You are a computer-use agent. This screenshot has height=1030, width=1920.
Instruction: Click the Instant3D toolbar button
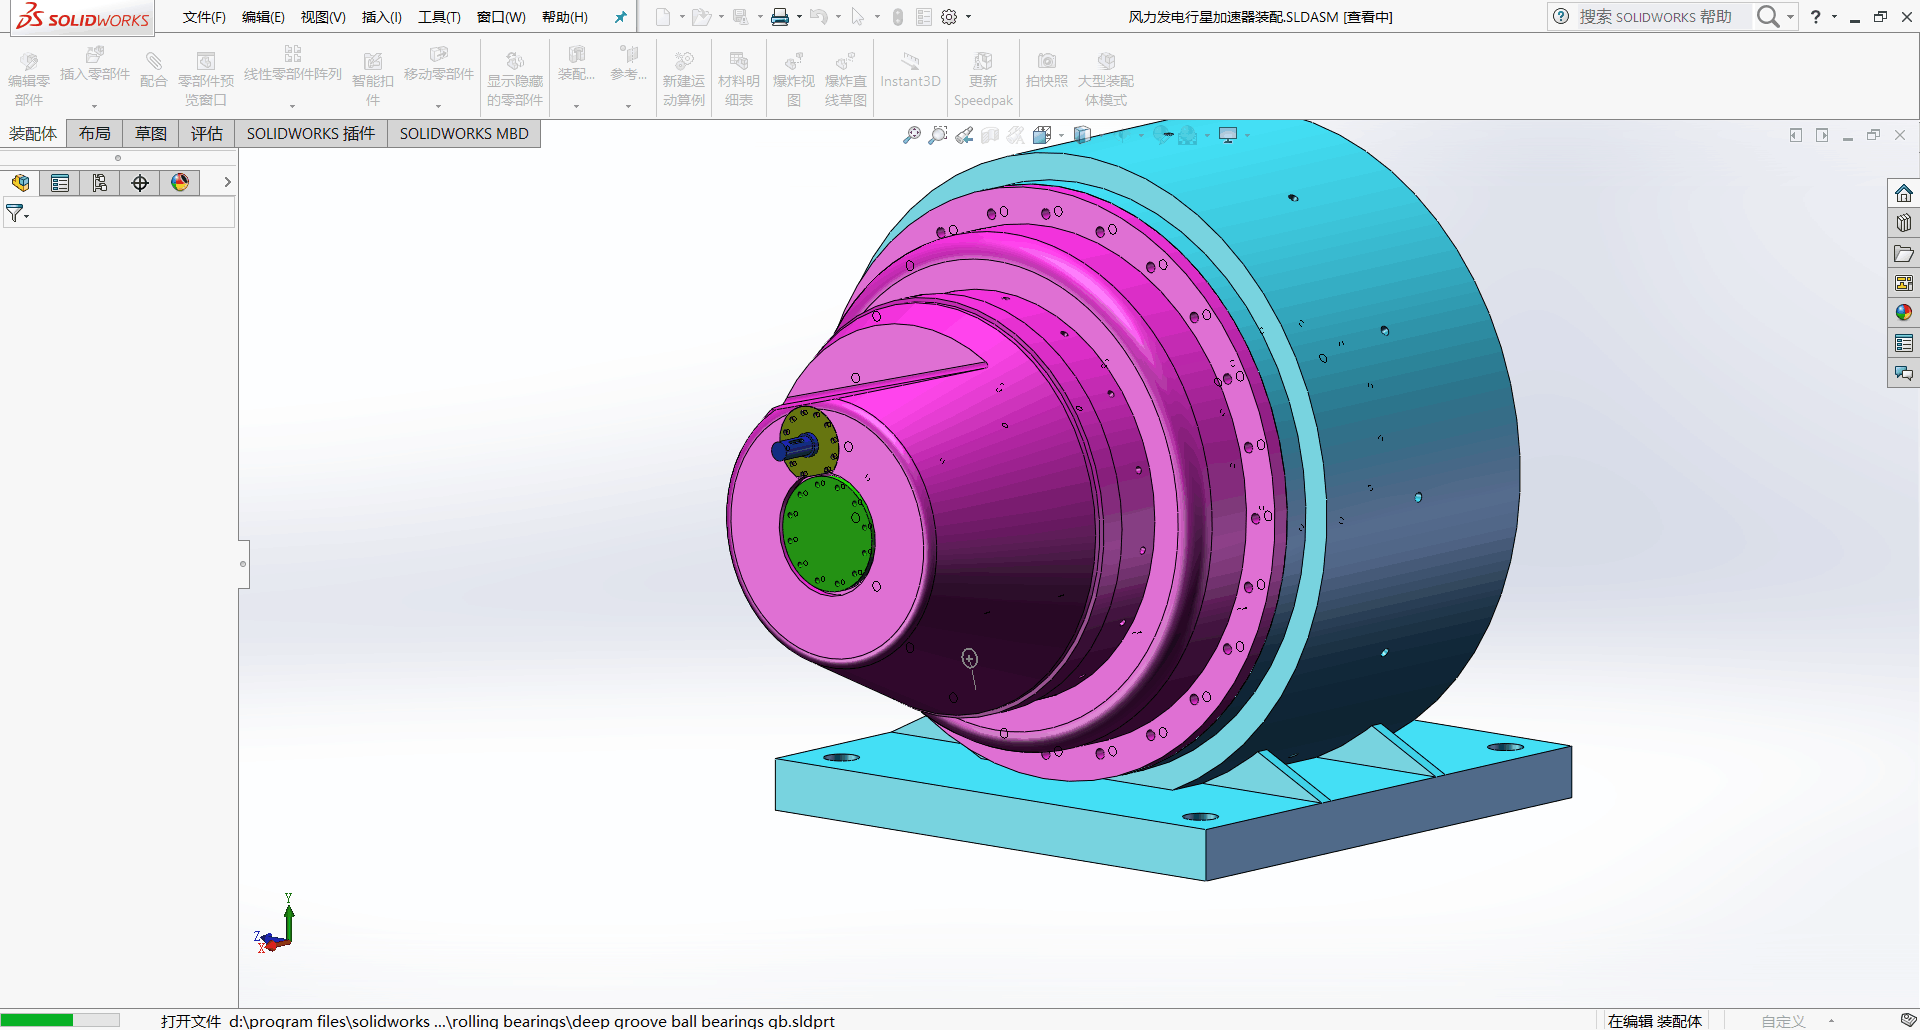tap(910, 73)
